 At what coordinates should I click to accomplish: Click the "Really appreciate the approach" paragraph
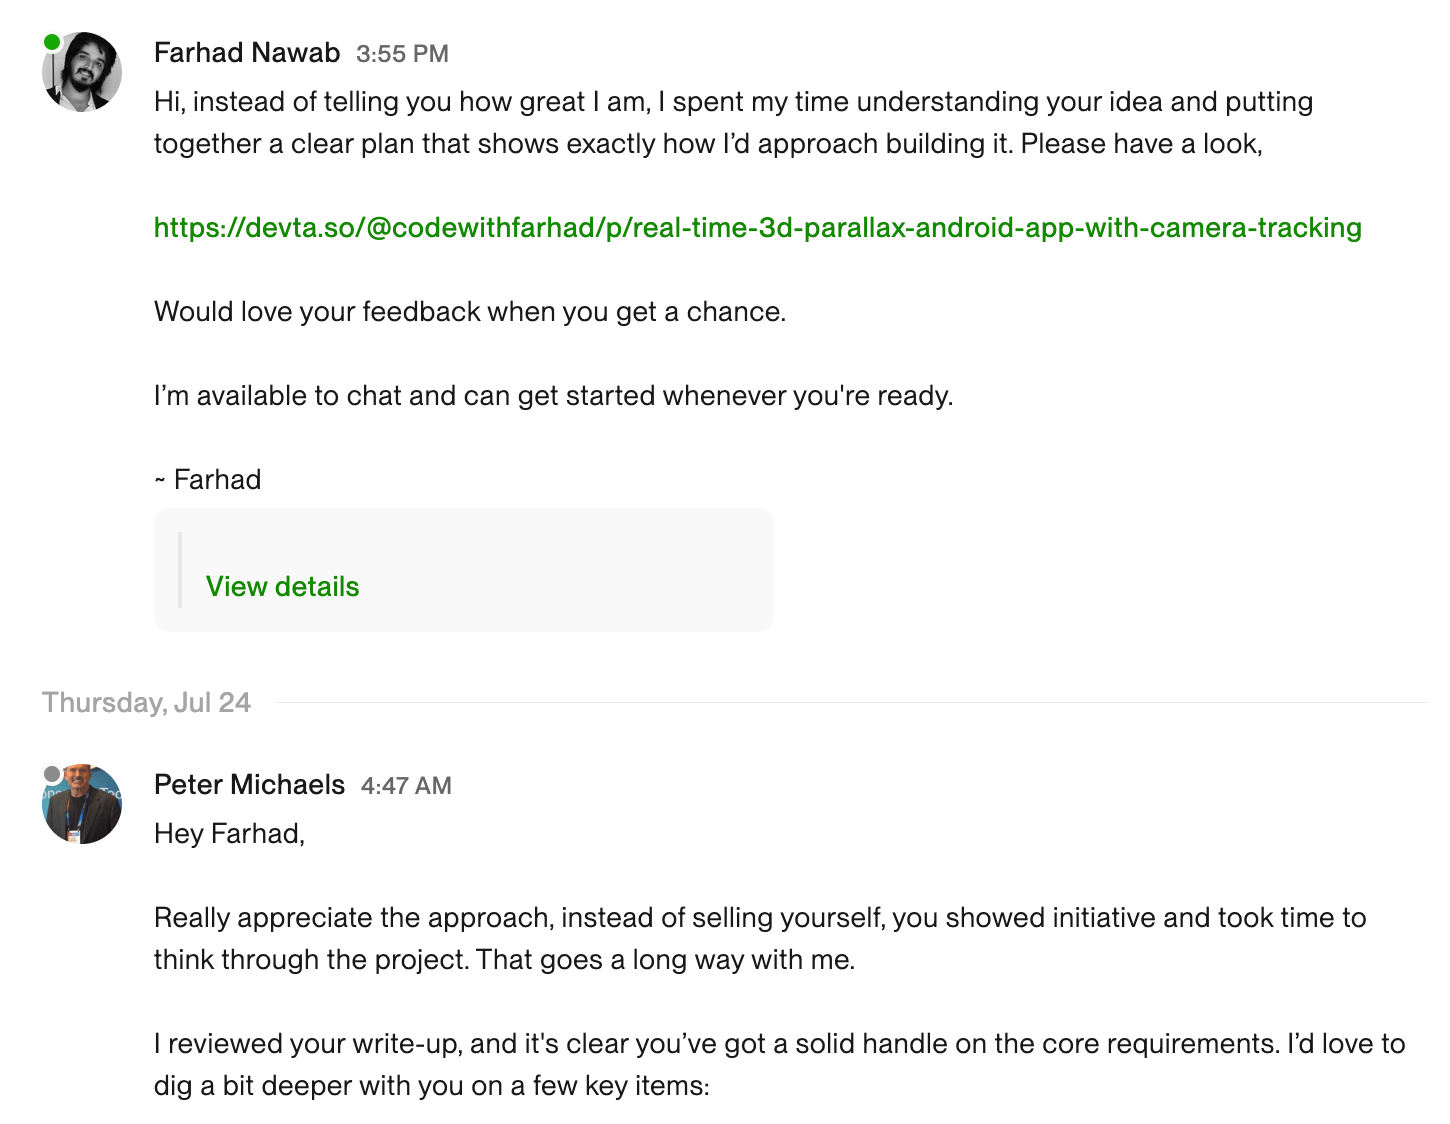pos(758,939)
